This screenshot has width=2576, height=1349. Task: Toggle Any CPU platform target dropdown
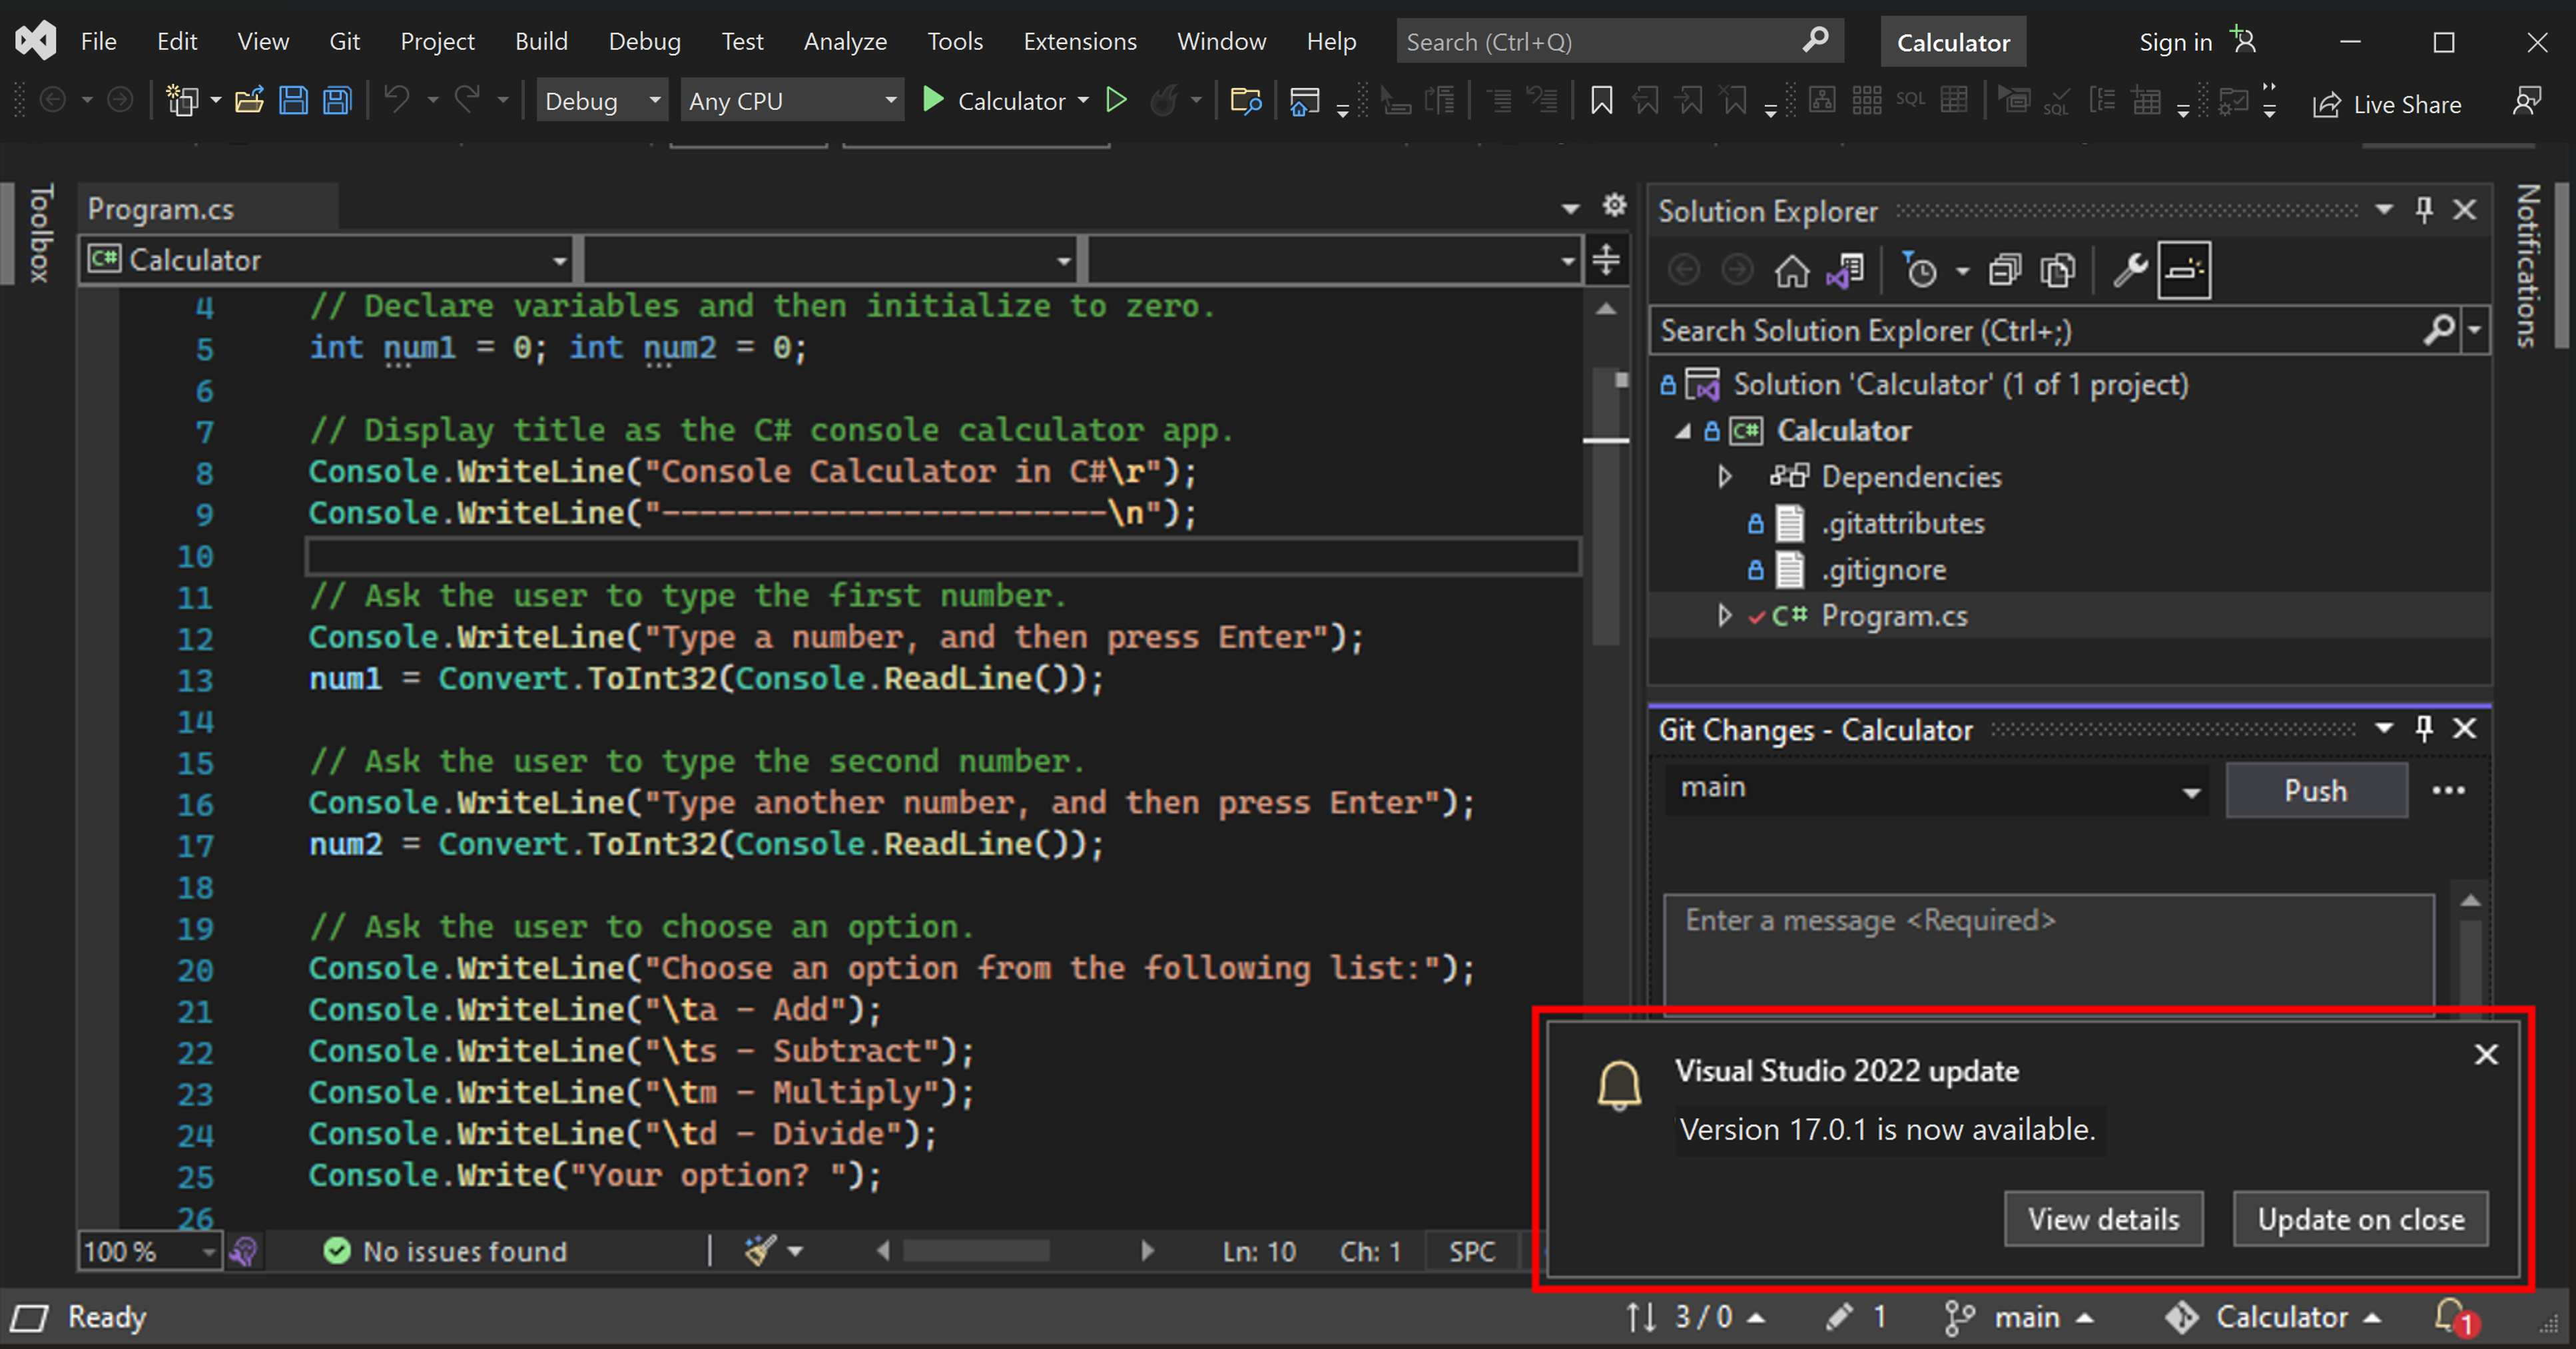tap(835, 102)
